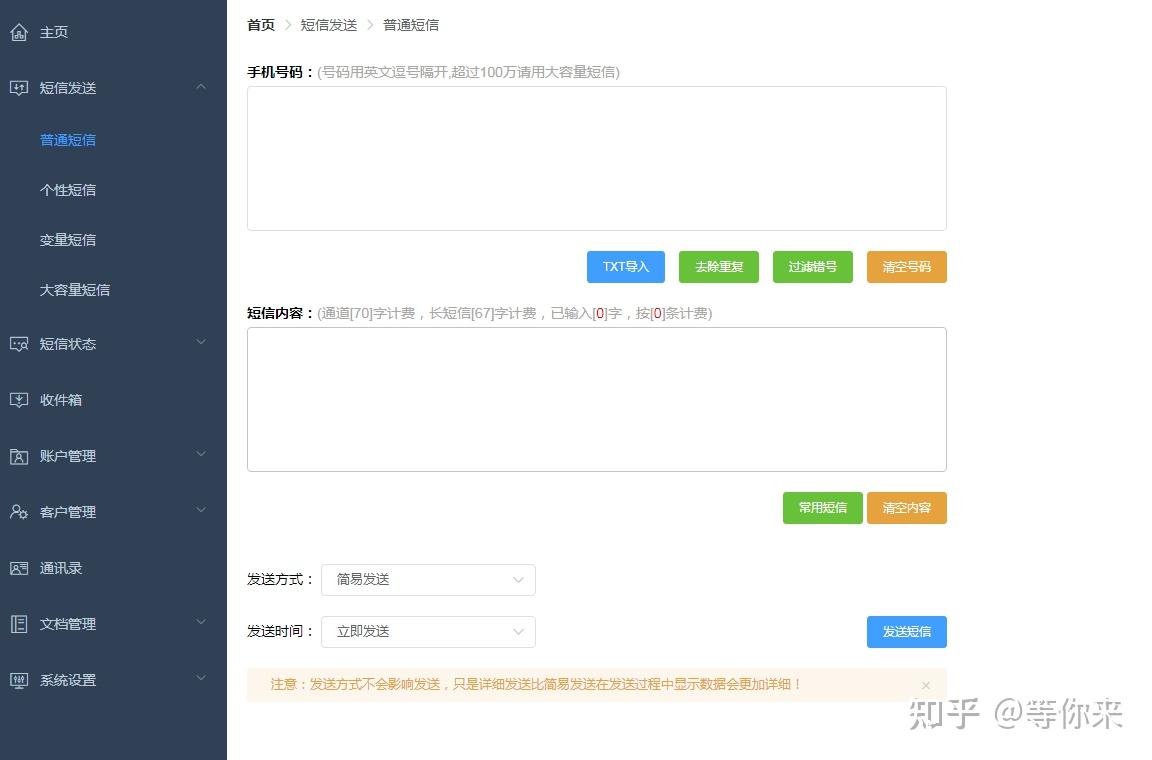Go to 主页 in the sidebar
Image resolution: width=1152 pixels, height=760 pixels.
(54, 32)
